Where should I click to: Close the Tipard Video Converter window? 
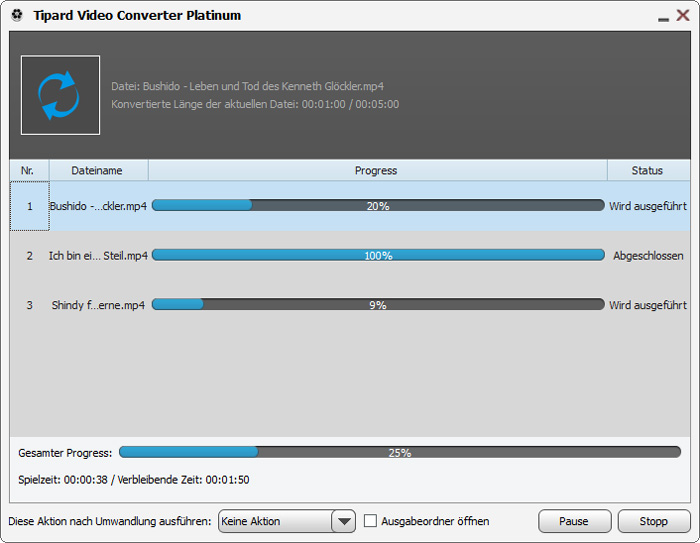(683, 15)
